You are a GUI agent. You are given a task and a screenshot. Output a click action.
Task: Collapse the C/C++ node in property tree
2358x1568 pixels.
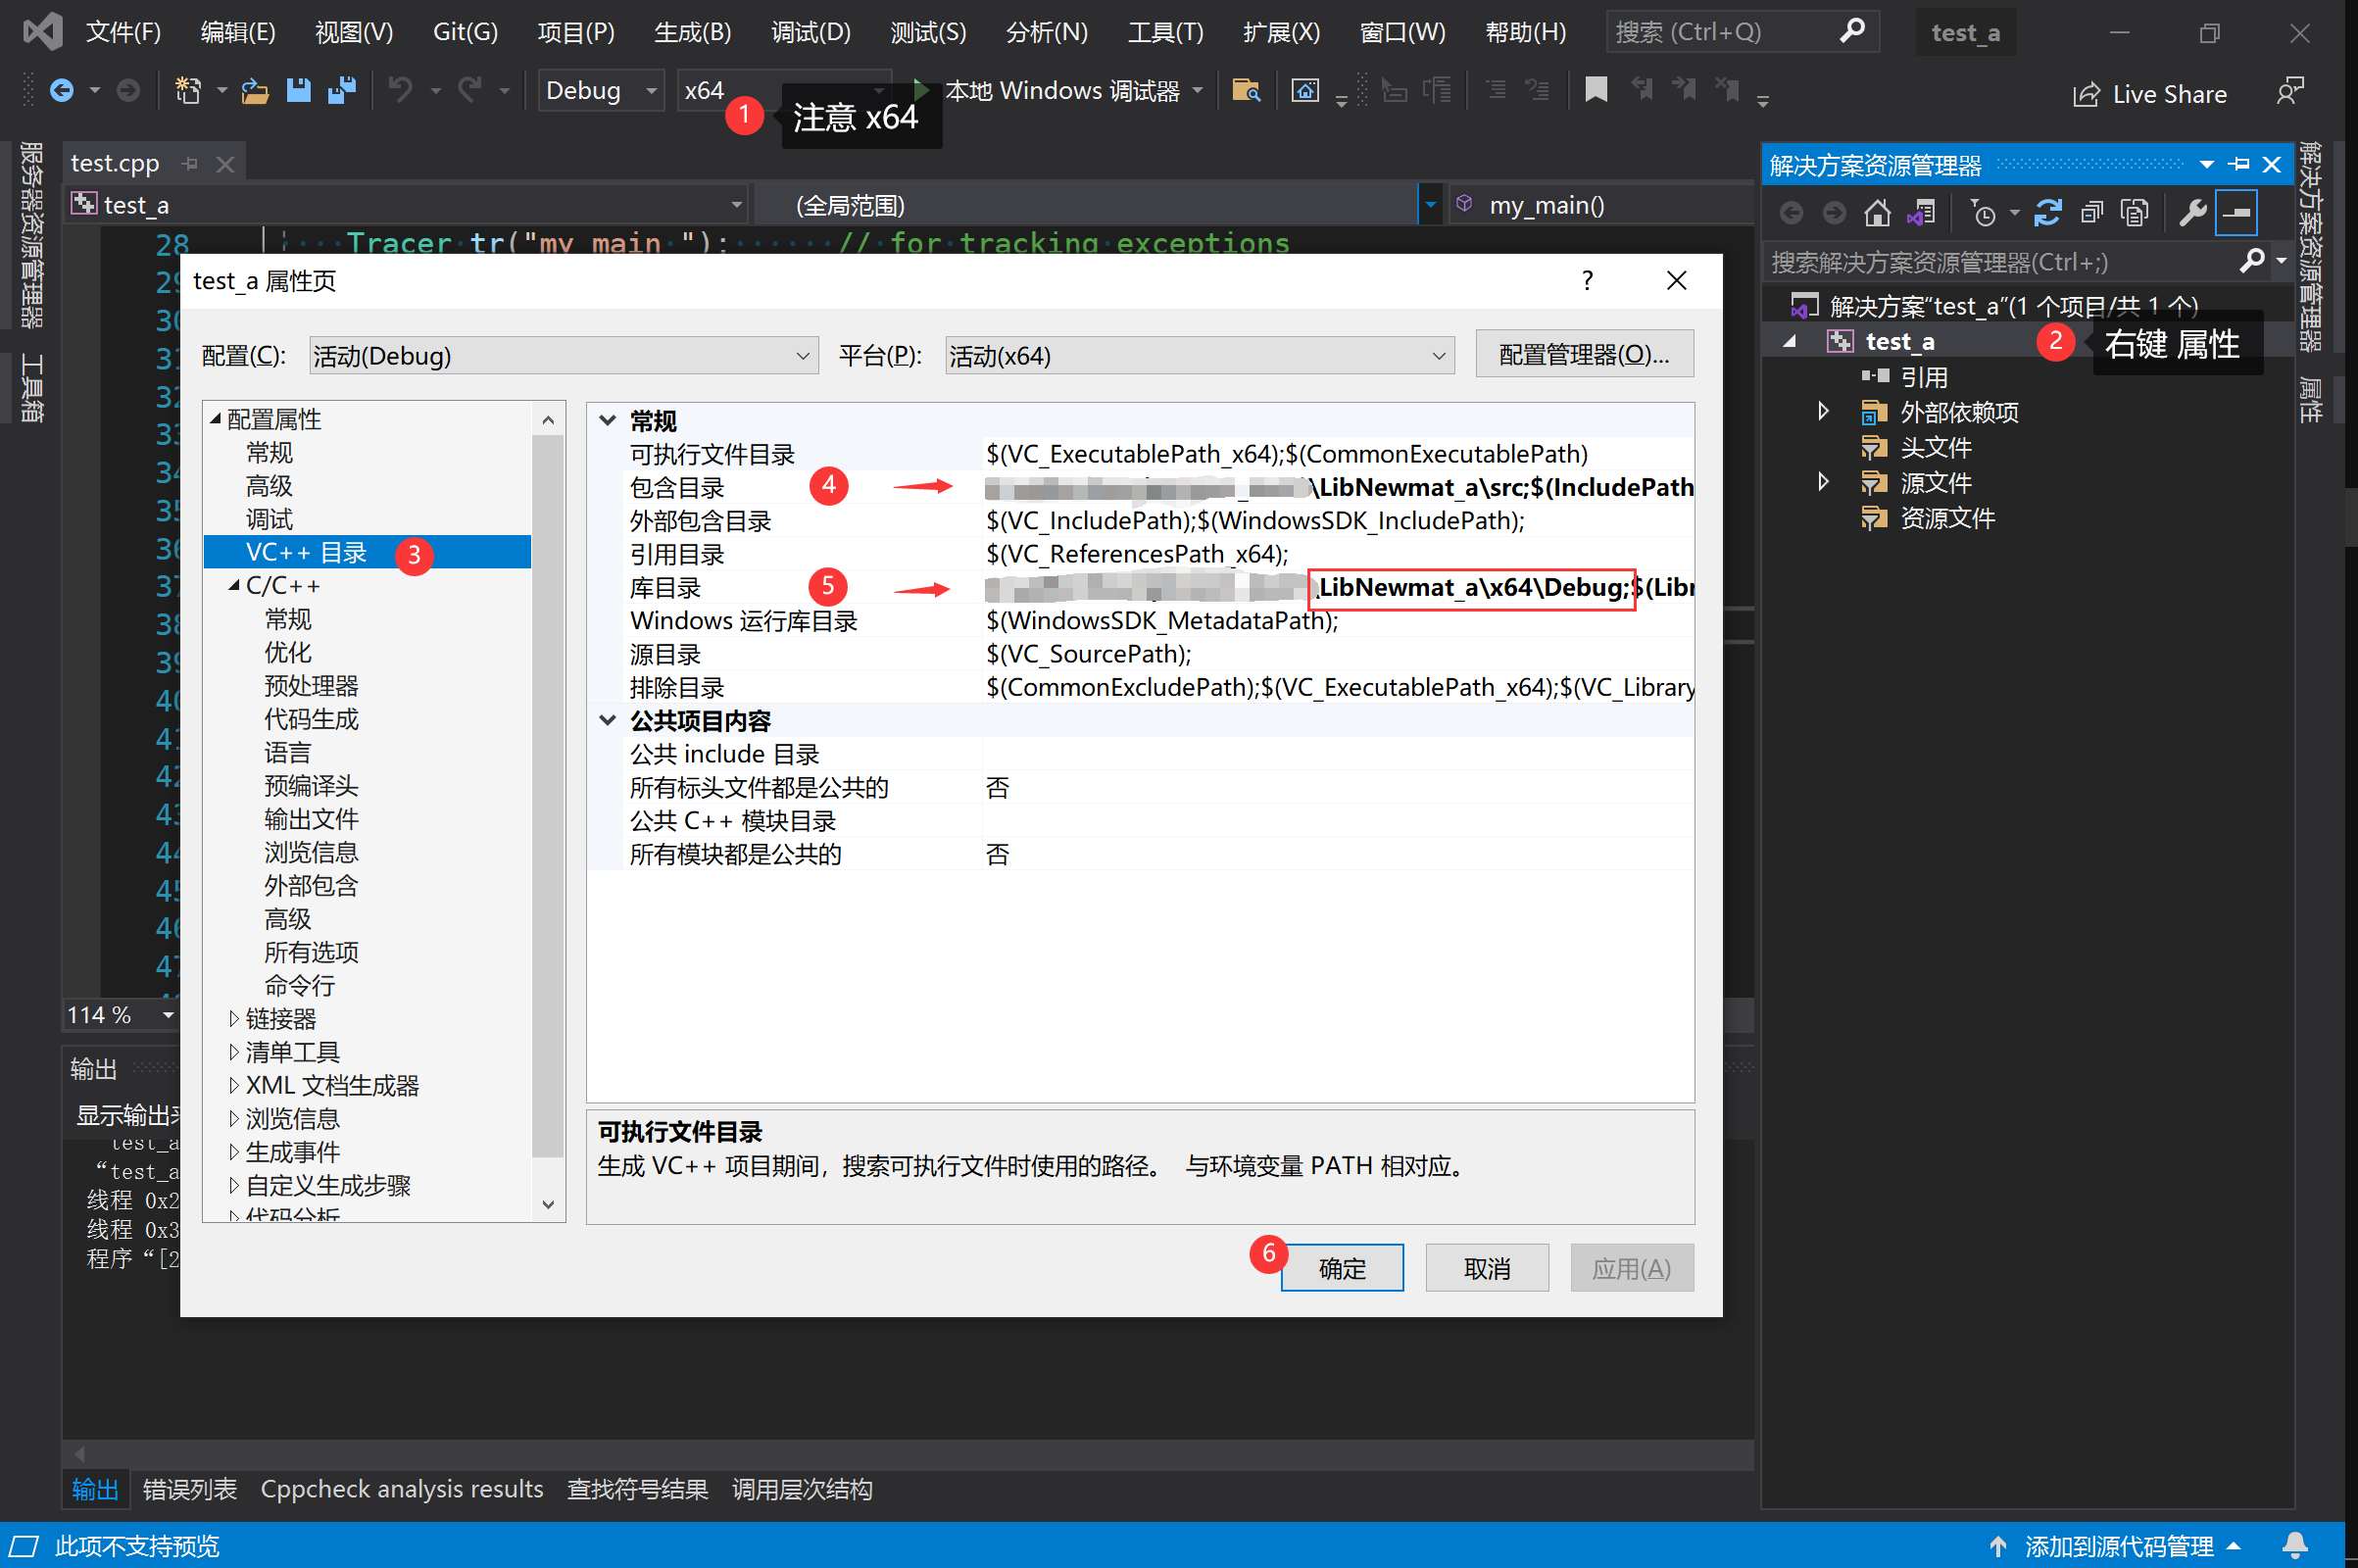point(234,586)
